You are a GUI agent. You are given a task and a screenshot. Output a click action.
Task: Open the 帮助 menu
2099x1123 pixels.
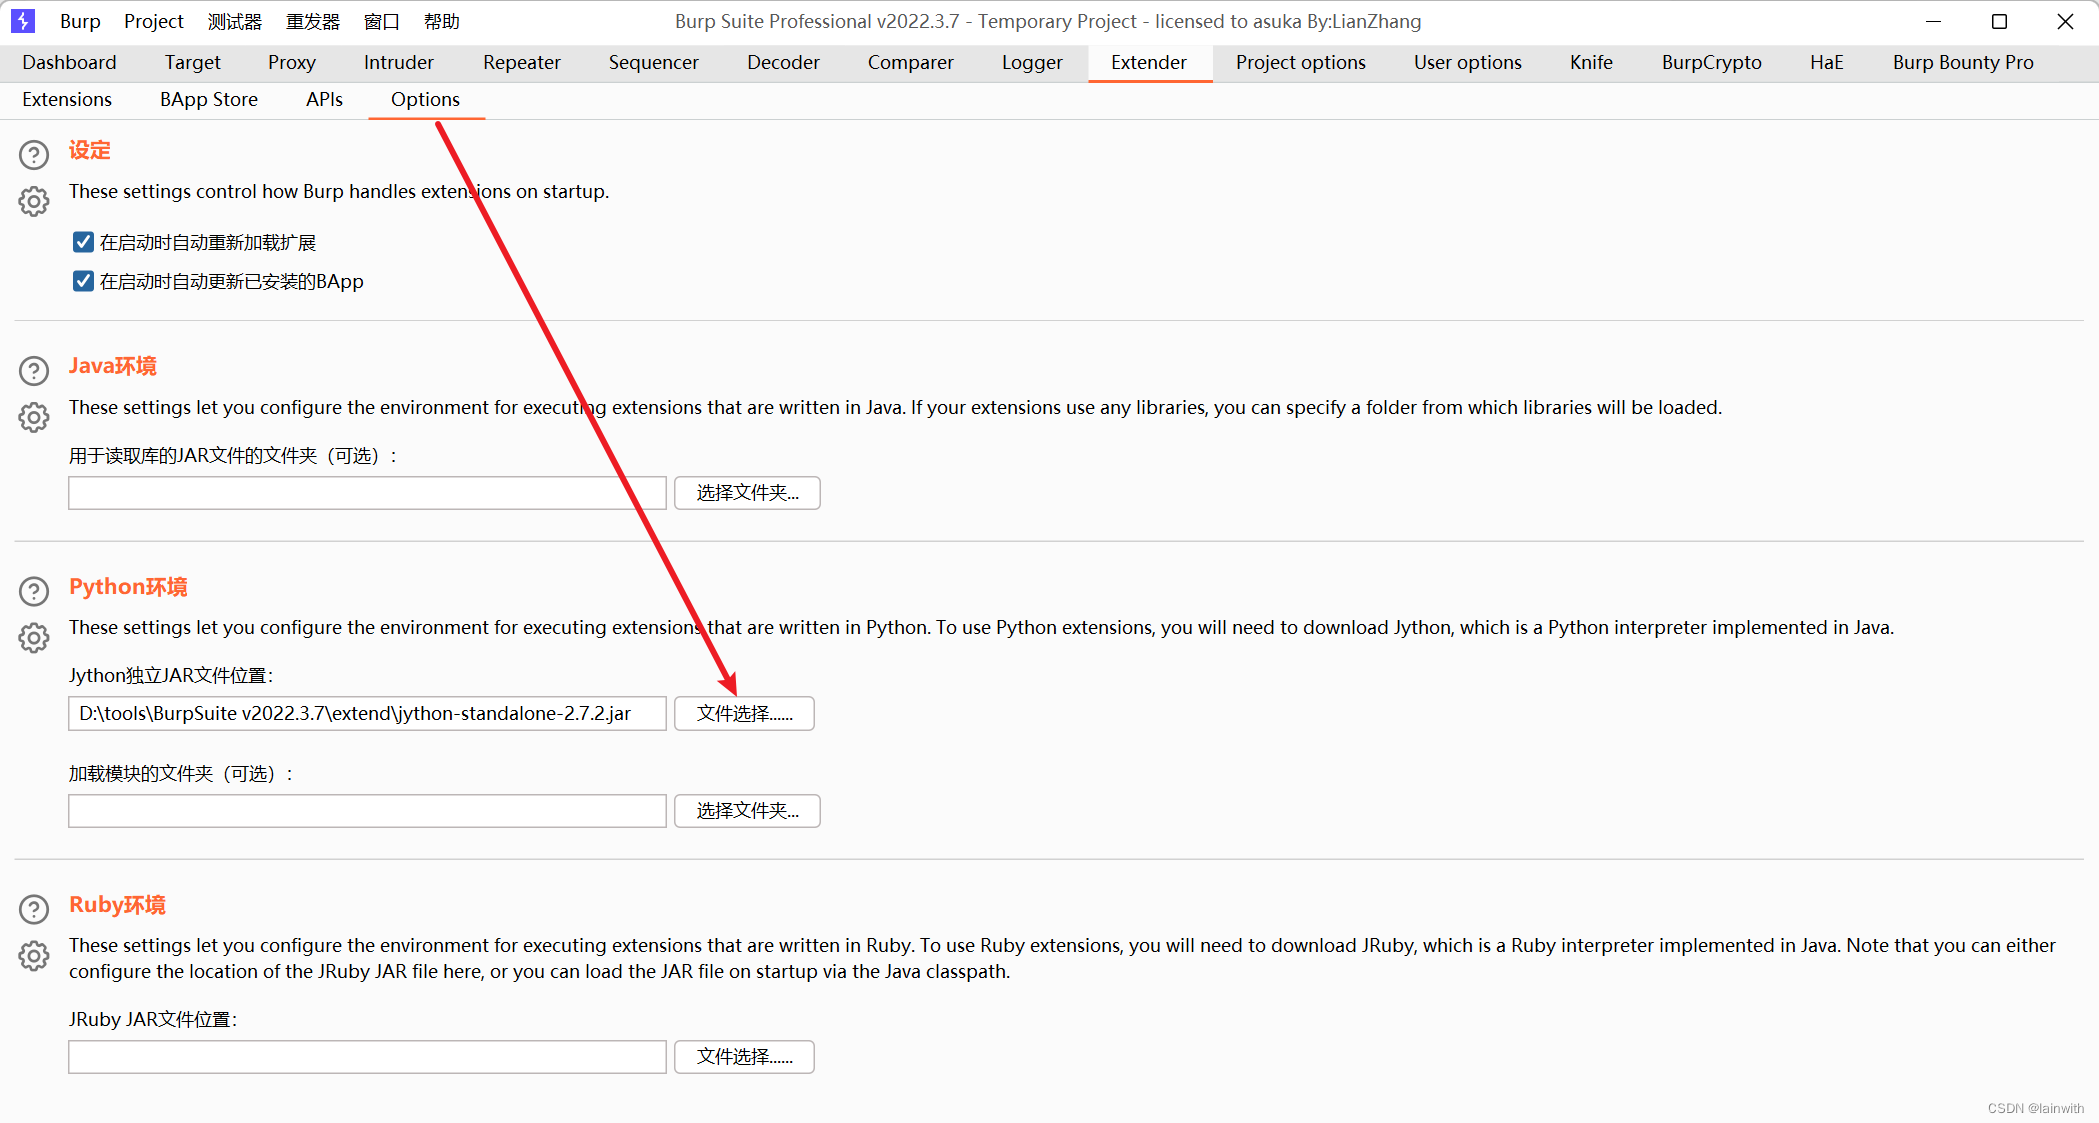(x=441, y=21)
